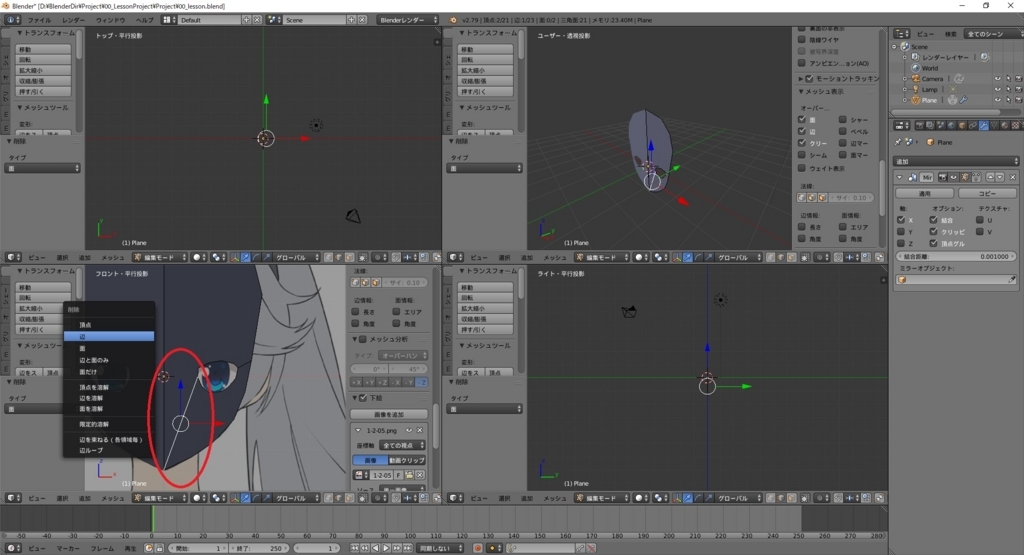Select 限定的溶解 in delete menu
The width and height of the screenshot is (1024, 555).
[x=108, y=424]
